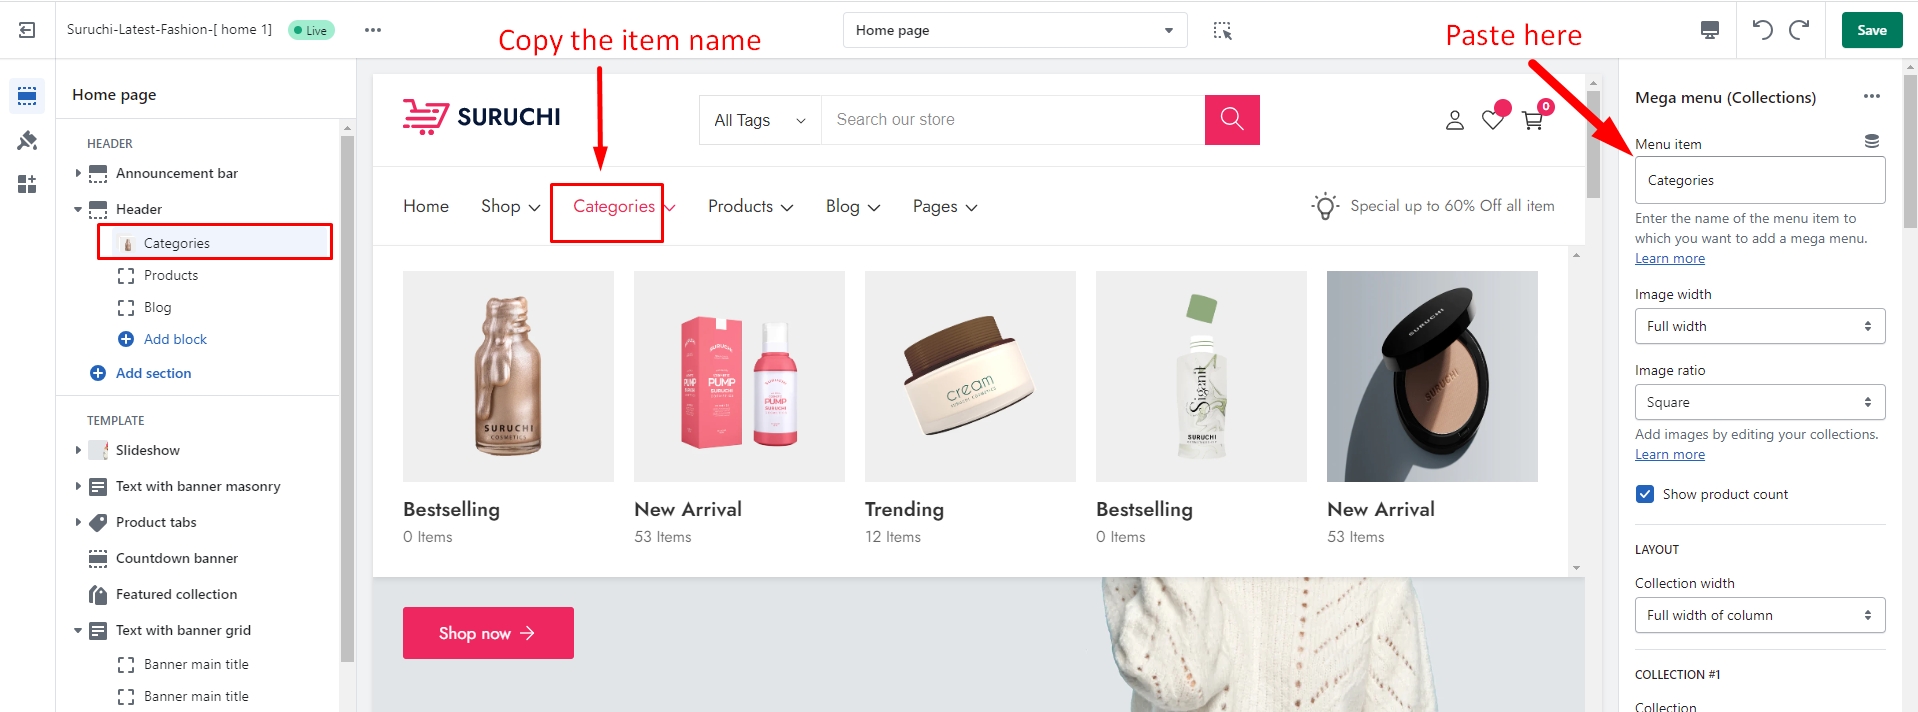Screen dimensions: 1918x712
Task: Open the app embeds sidebar icon
Action: [x=27, y=184]
